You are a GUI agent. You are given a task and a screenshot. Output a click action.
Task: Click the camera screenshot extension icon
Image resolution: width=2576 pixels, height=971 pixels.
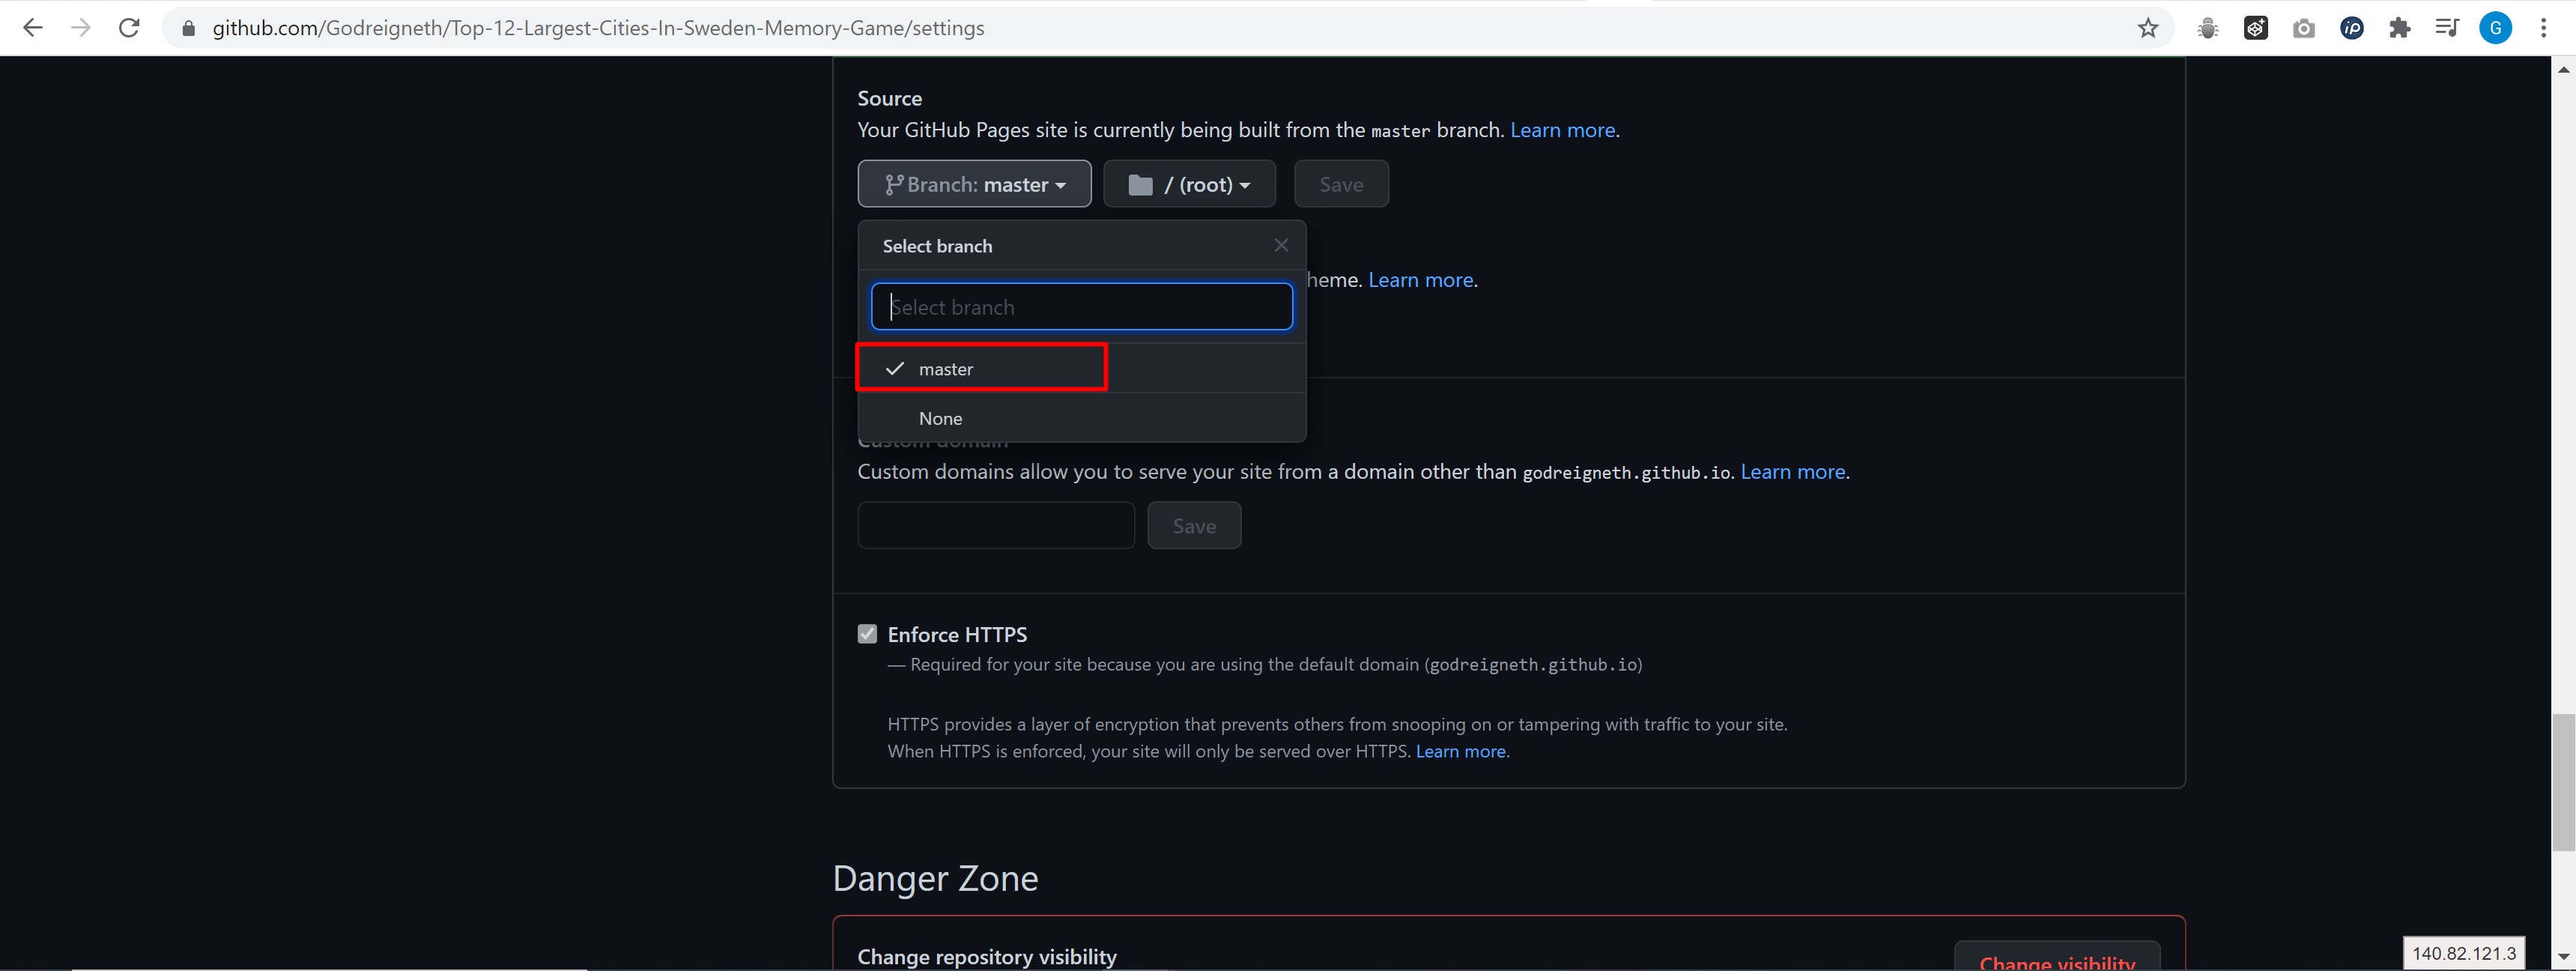click(2304, 28)
